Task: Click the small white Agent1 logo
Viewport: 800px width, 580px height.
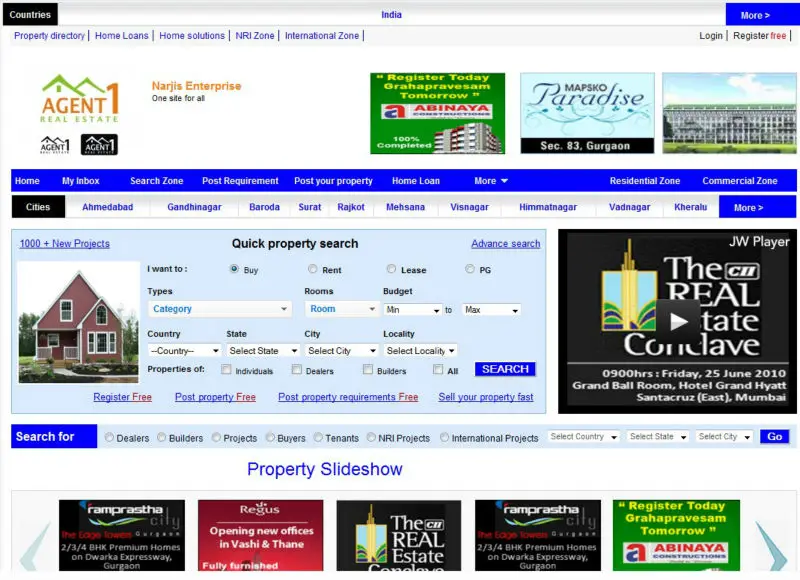Action: coord(55,145)
